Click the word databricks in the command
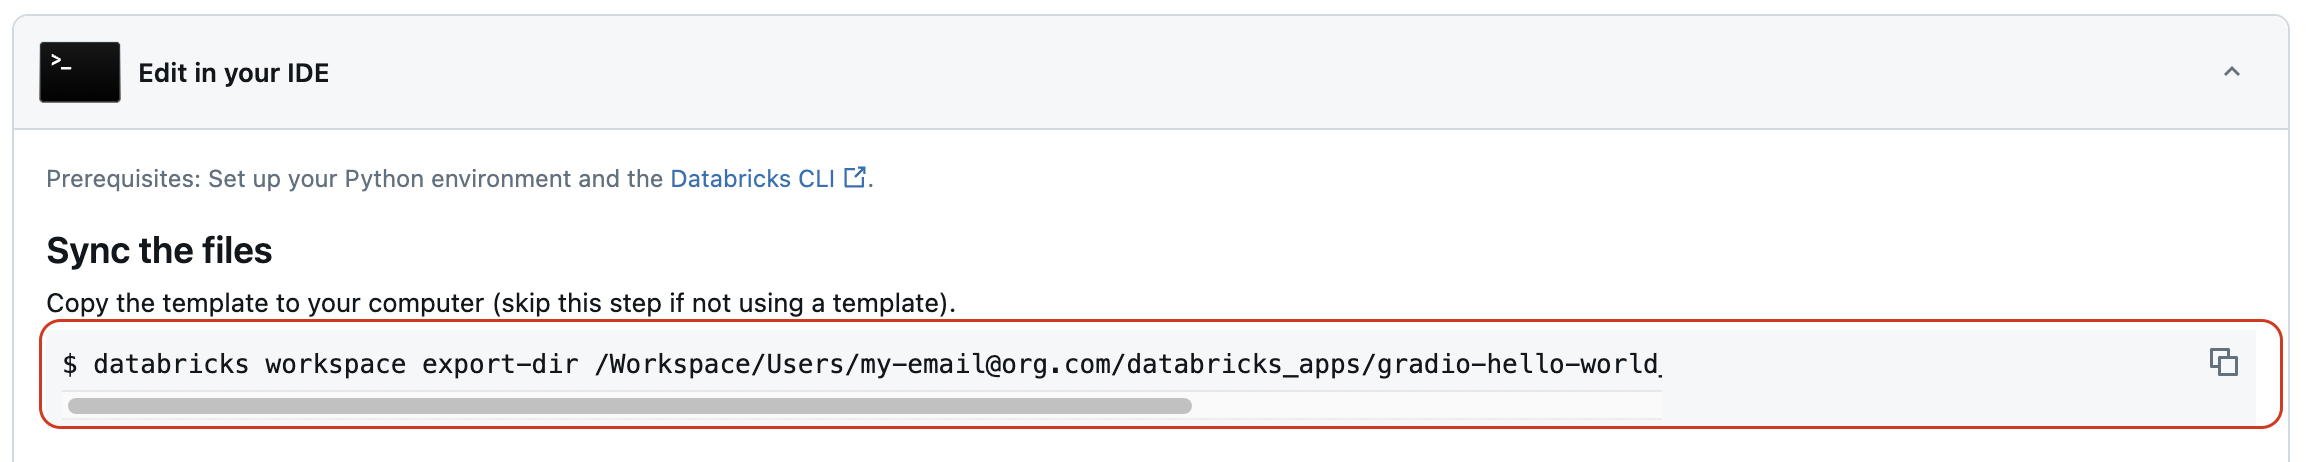The height and width of the screenshot is (462, 2322). point(171,364)
